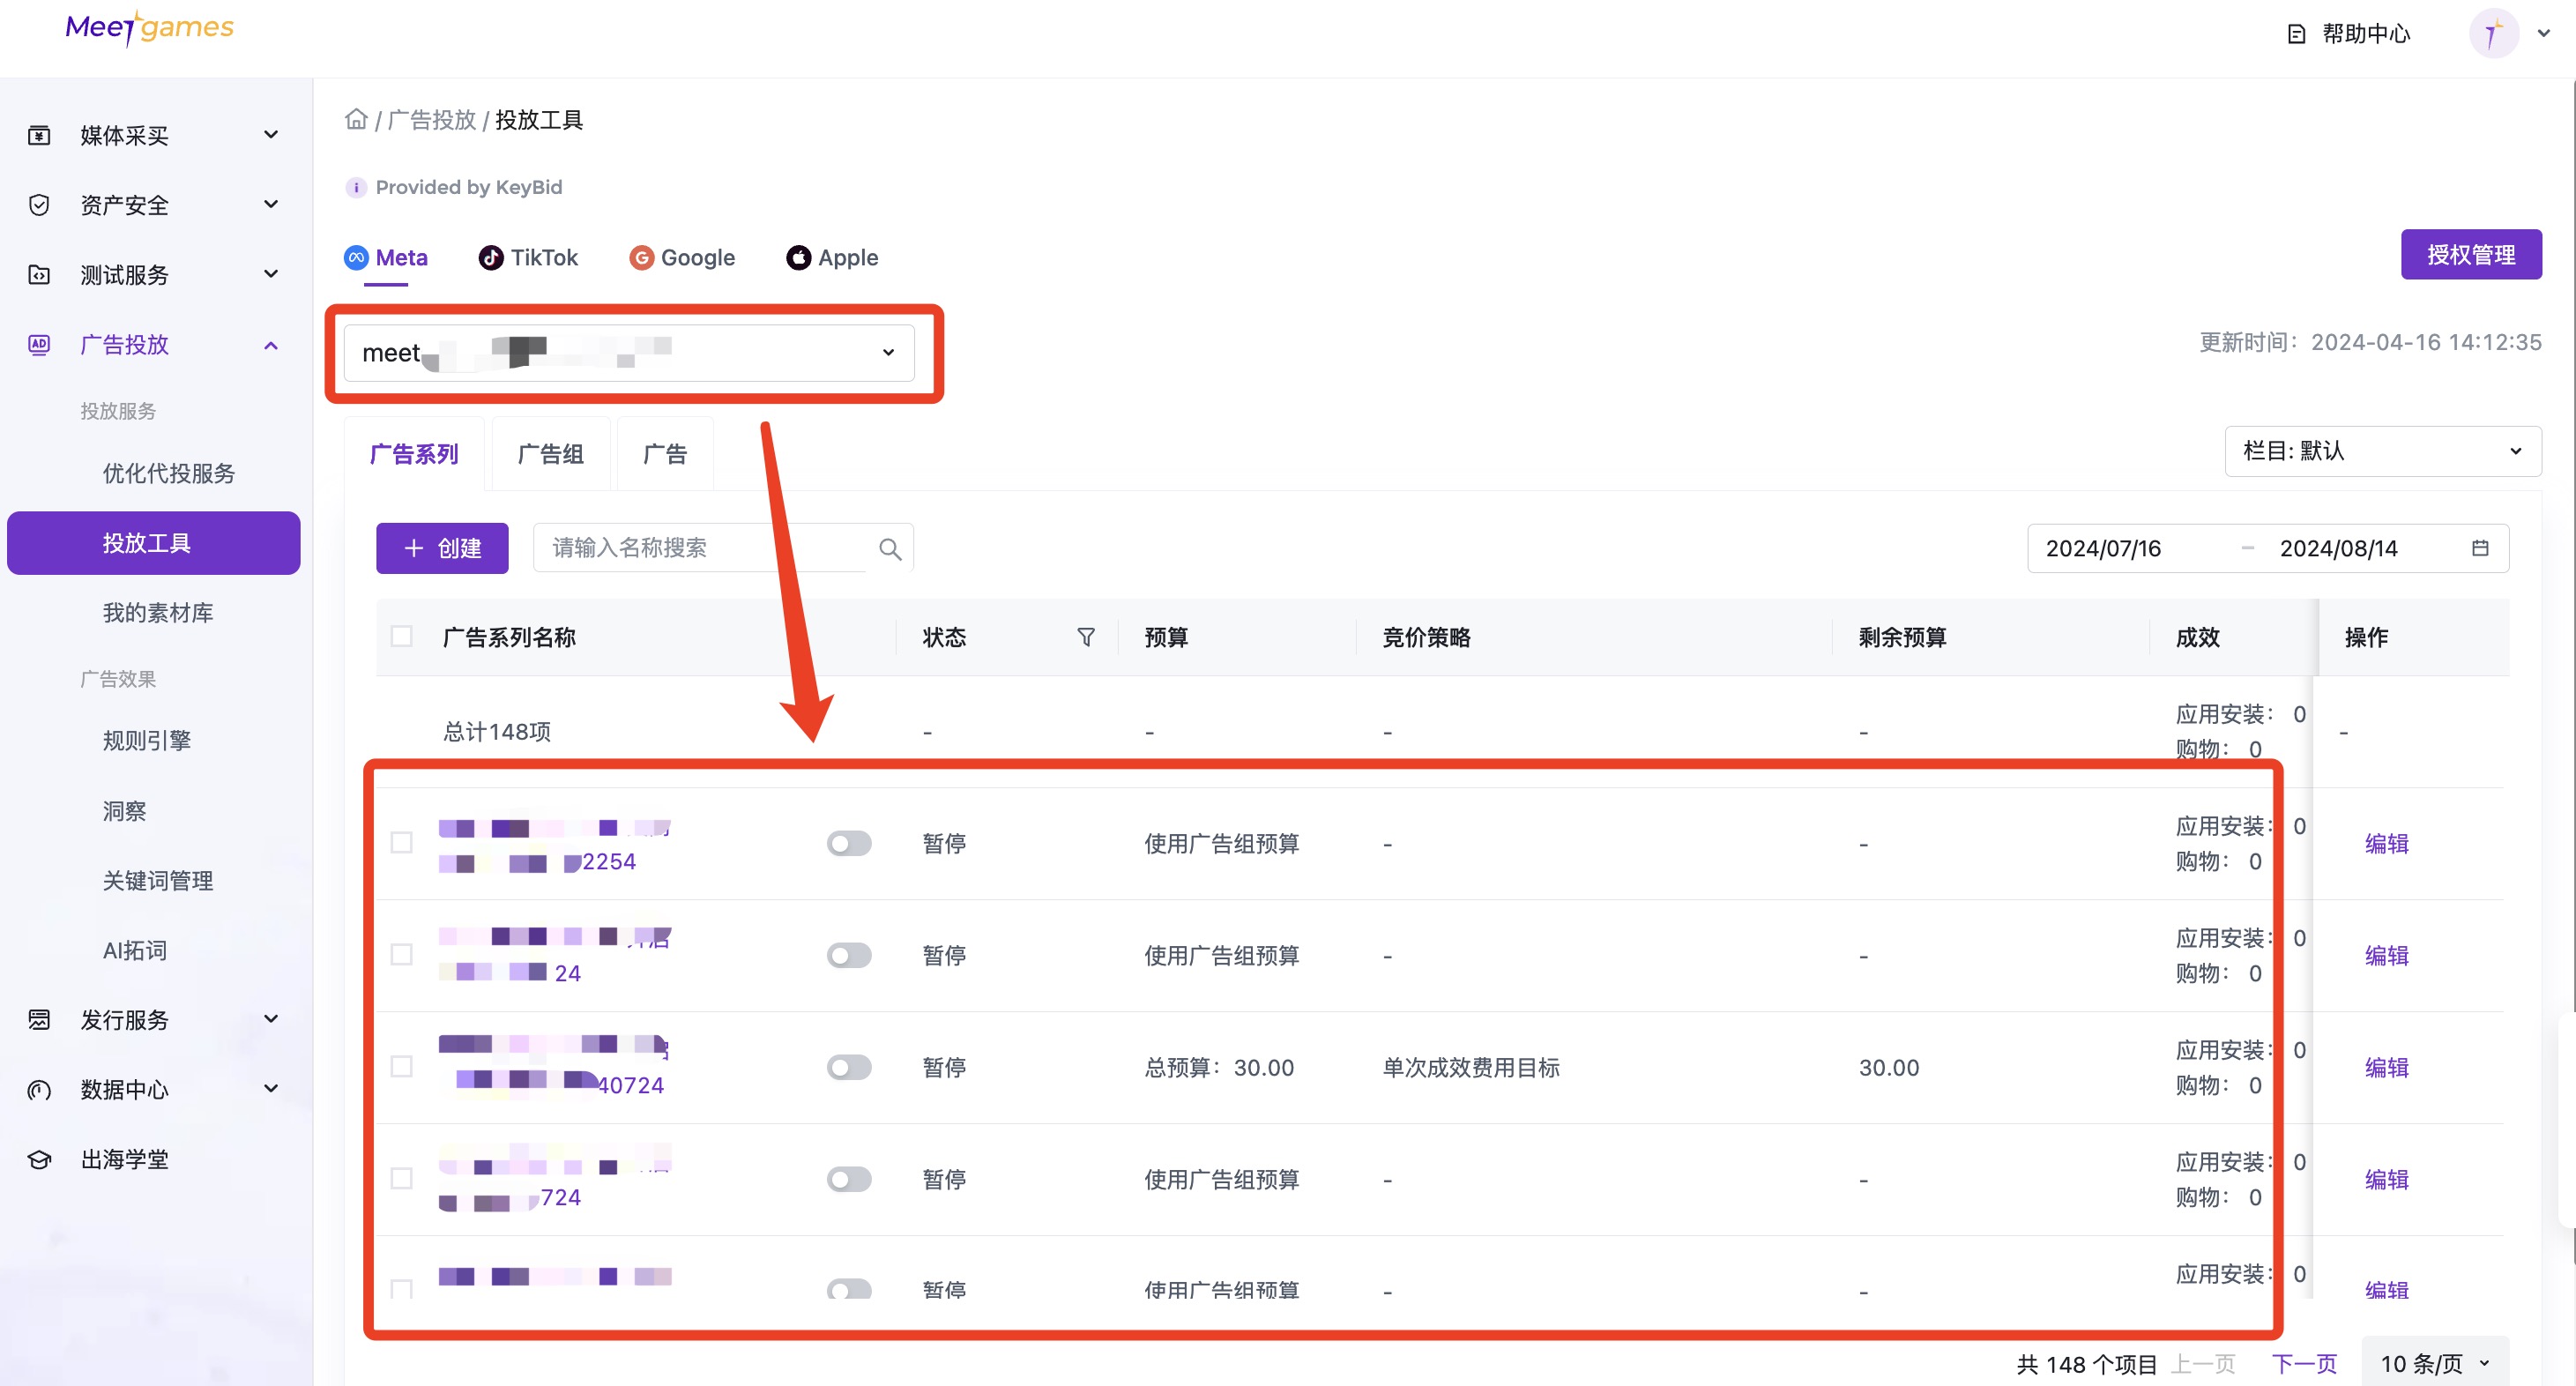Open the user account dropdown arrow
The image size is (2576, 1386).
[2544, 34]
